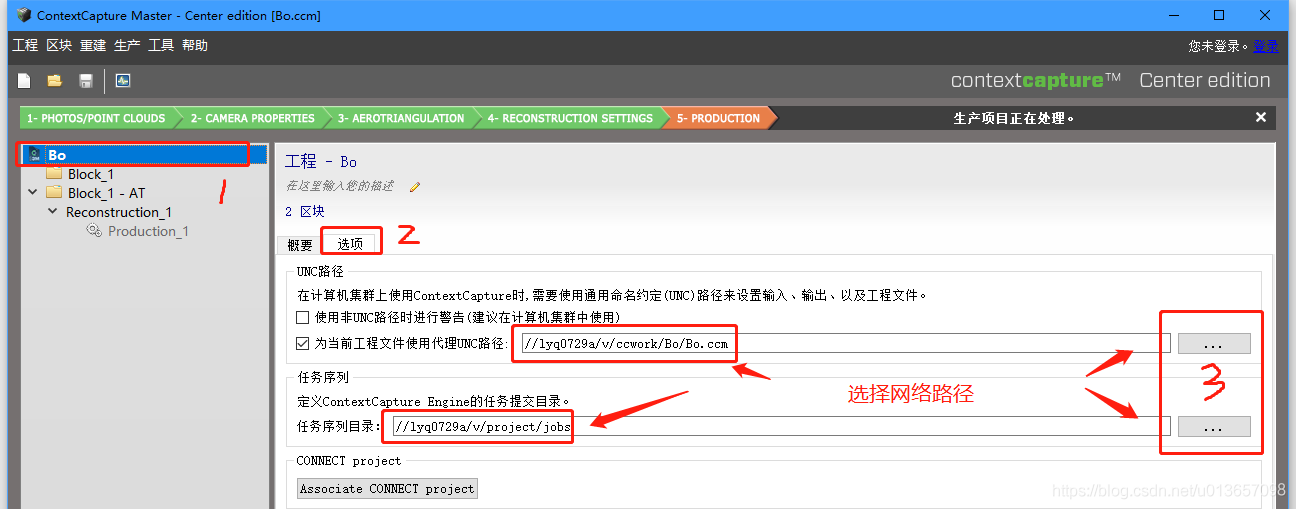Collapse the Block_1 - AT tree node
Viewport: 1296px width, 509px height.
(x=33, y=193)
